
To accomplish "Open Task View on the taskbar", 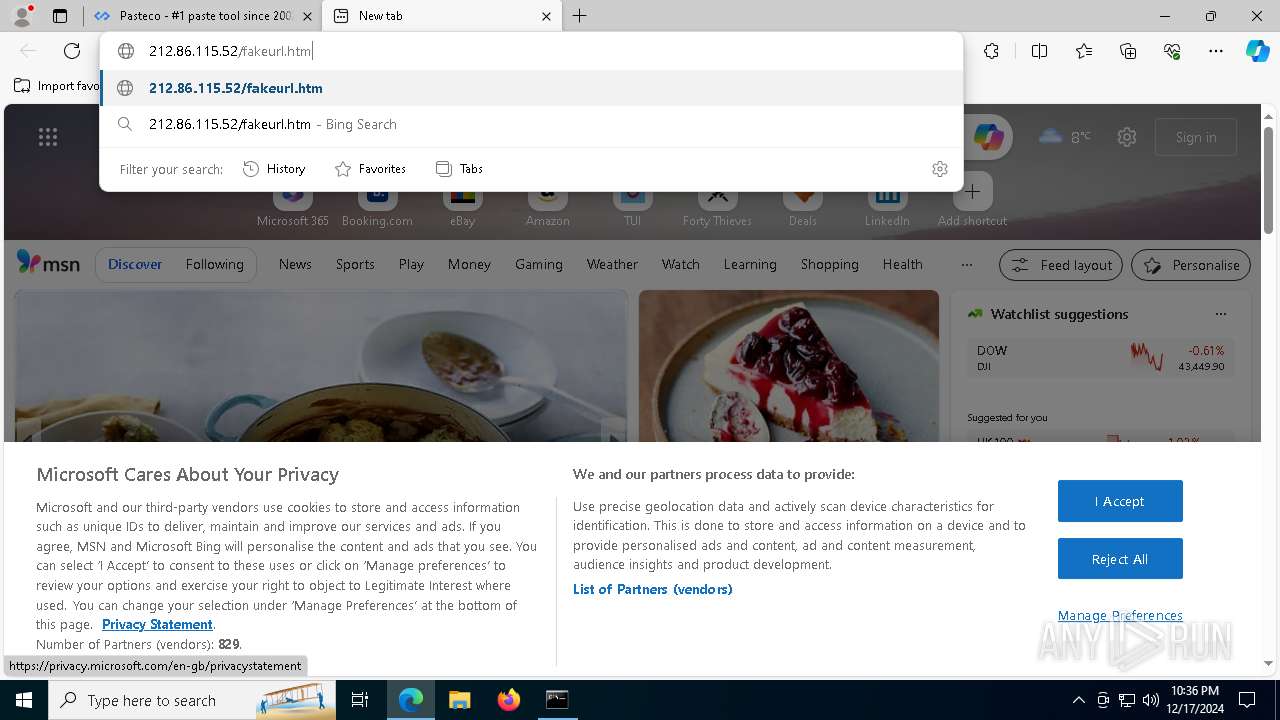I will (360, 700).
